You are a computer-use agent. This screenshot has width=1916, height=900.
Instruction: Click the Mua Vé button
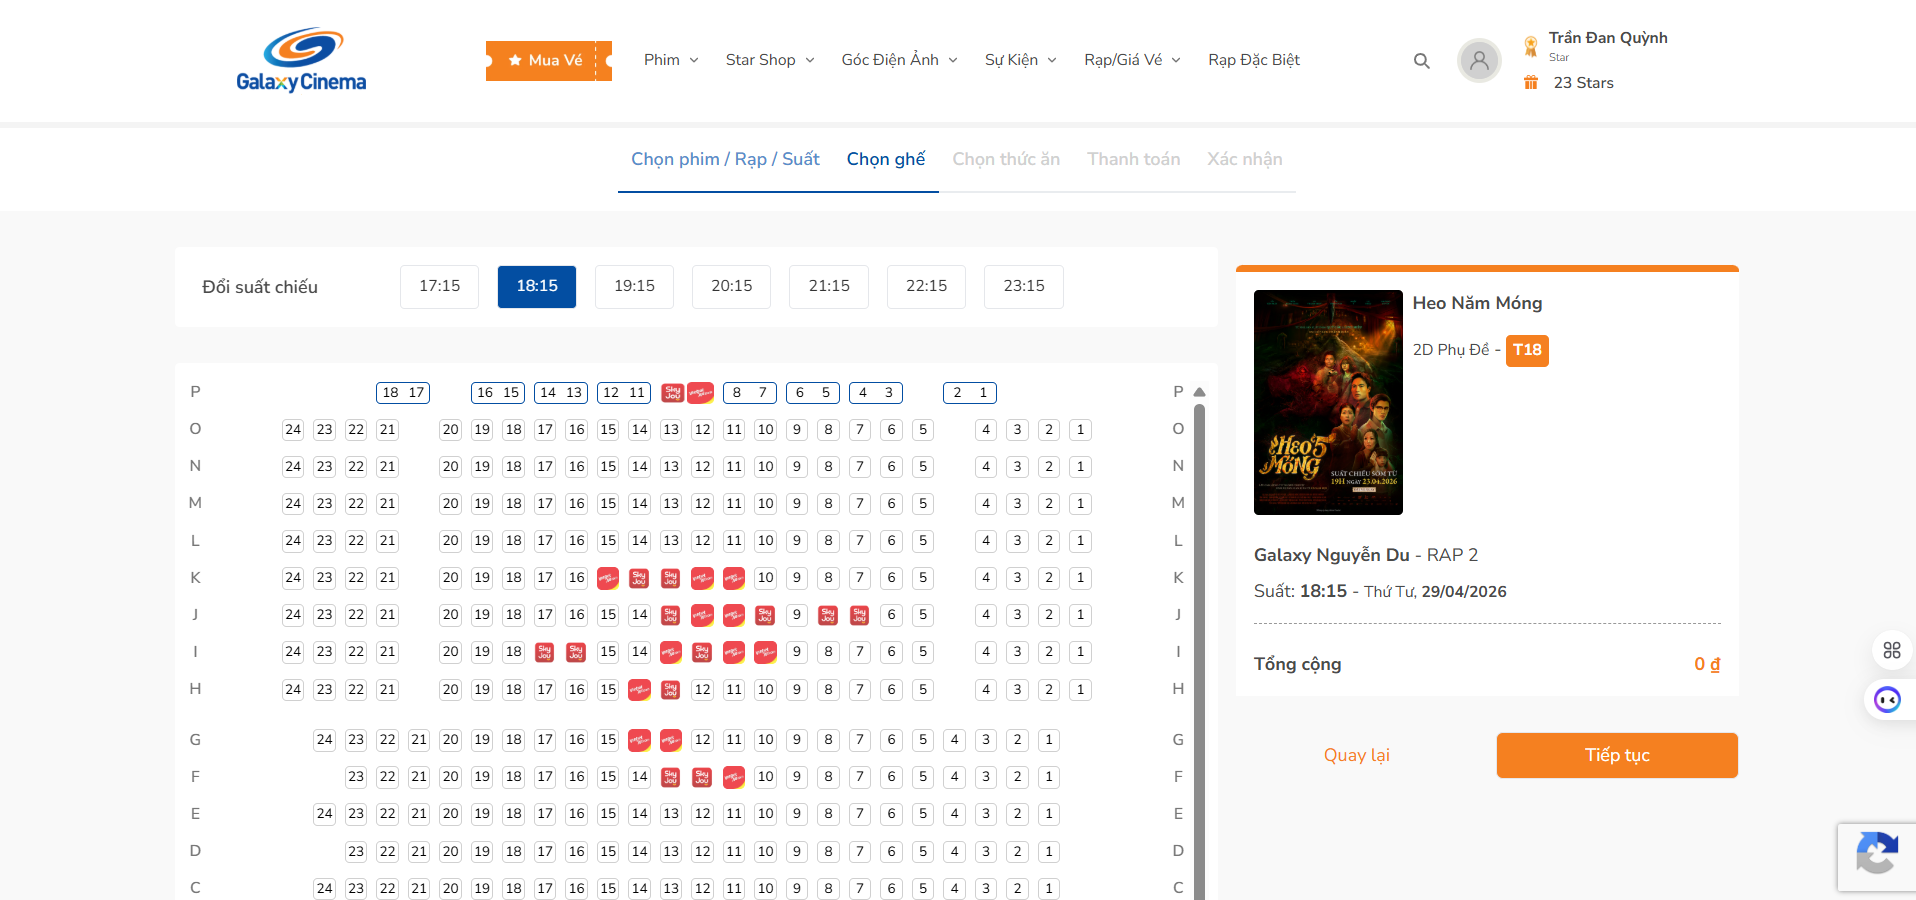click(x=549, y=60)
